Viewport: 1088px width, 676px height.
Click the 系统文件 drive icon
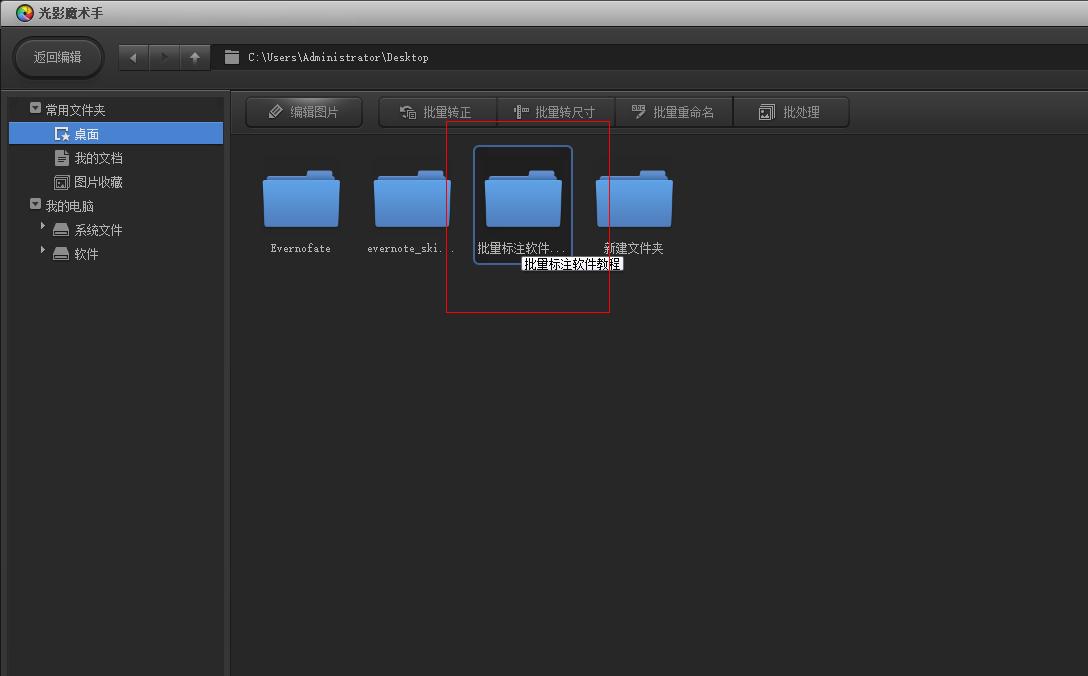pyautogui.click(x=61, y=230)
